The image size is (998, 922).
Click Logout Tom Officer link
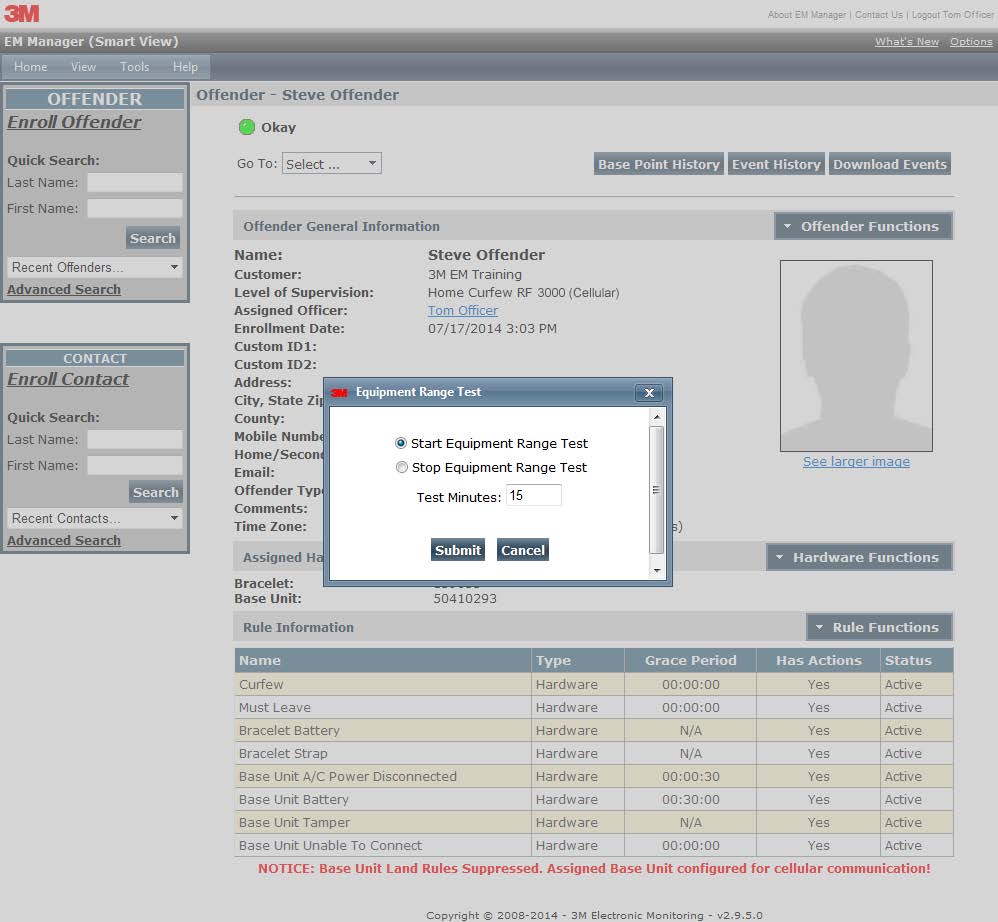pyautogui.click(x=953, y=15)
